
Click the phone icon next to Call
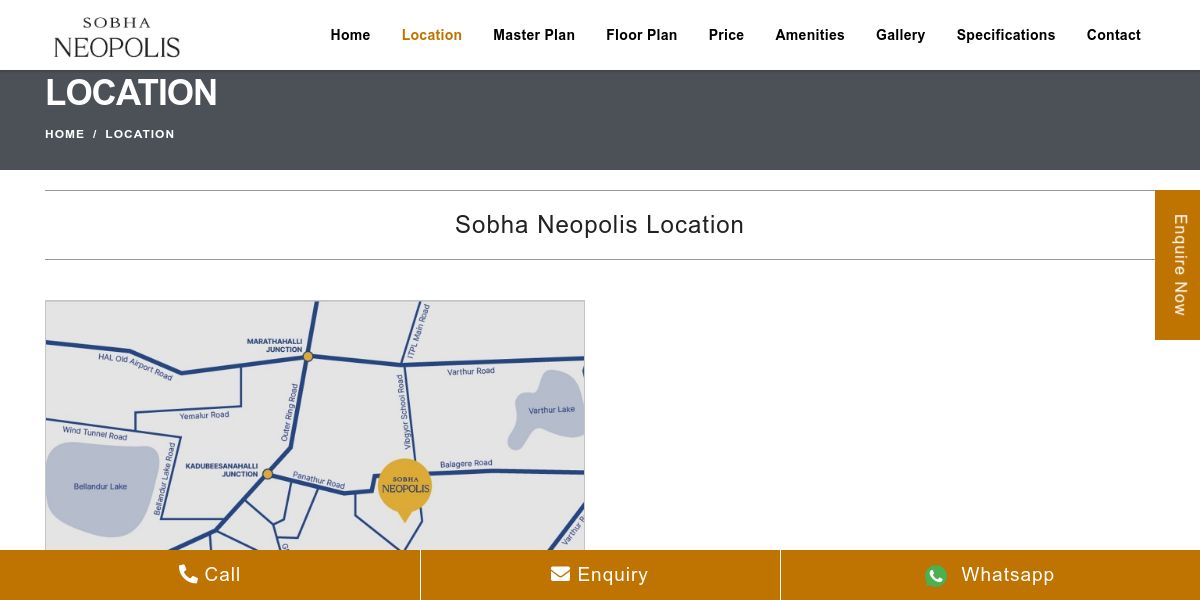tap(188, 574)
